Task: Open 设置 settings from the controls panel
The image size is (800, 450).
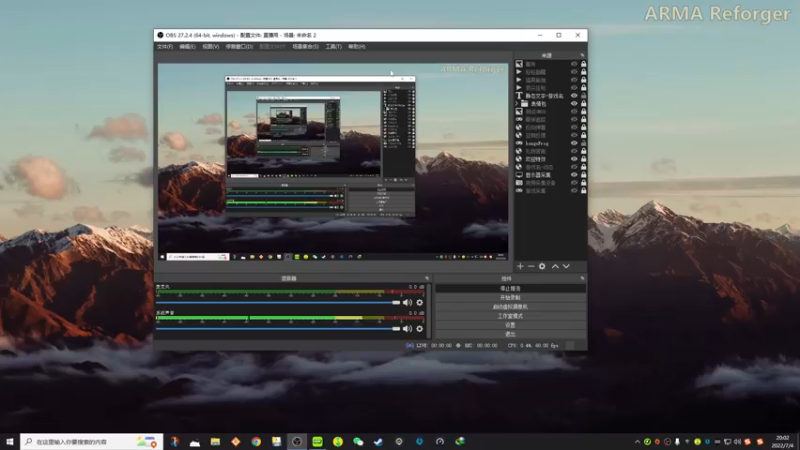Action: tap(510, 325)
